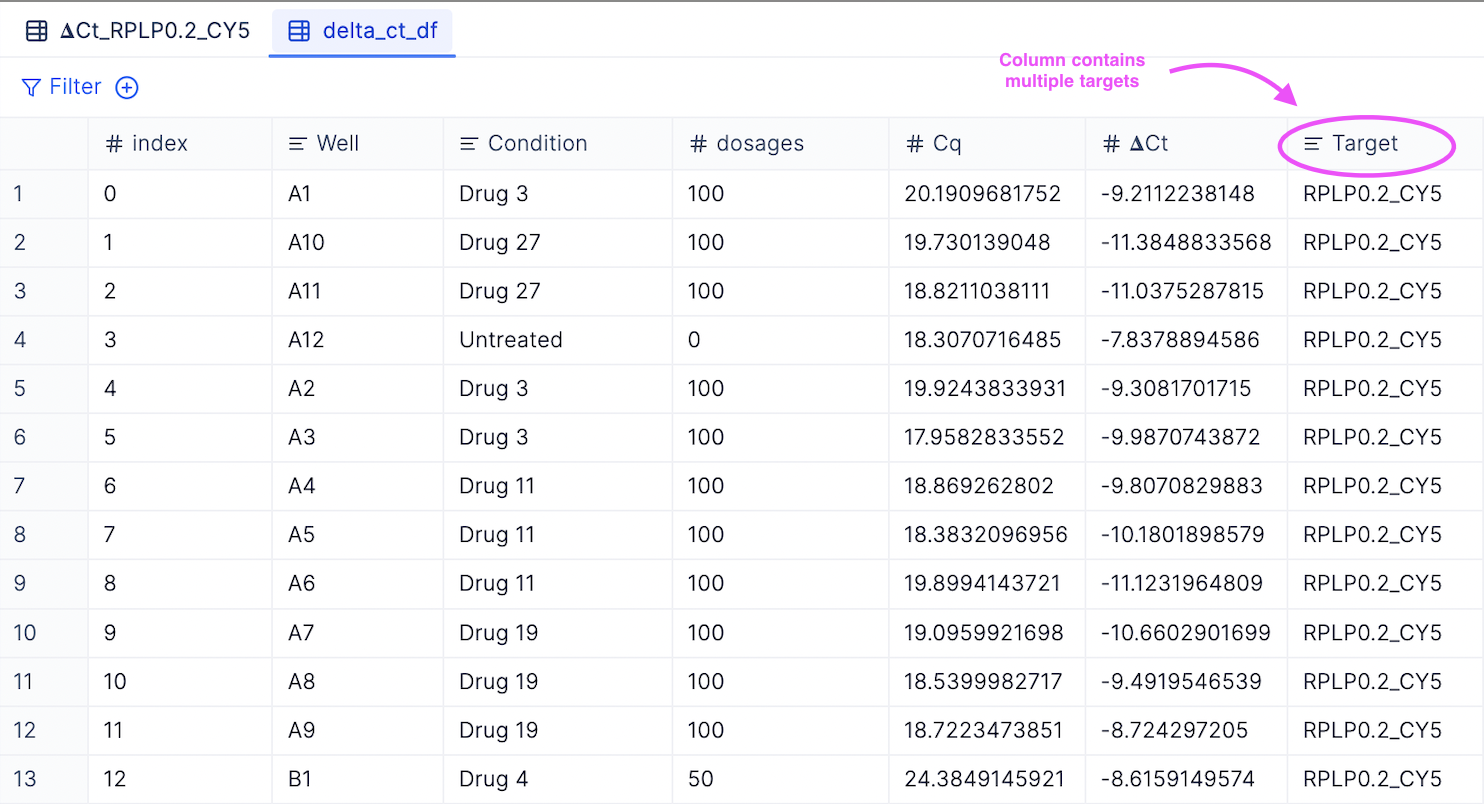Click number-type icon beside dosages header
This screenshot has width=1484, height=804.
[698, 144]
